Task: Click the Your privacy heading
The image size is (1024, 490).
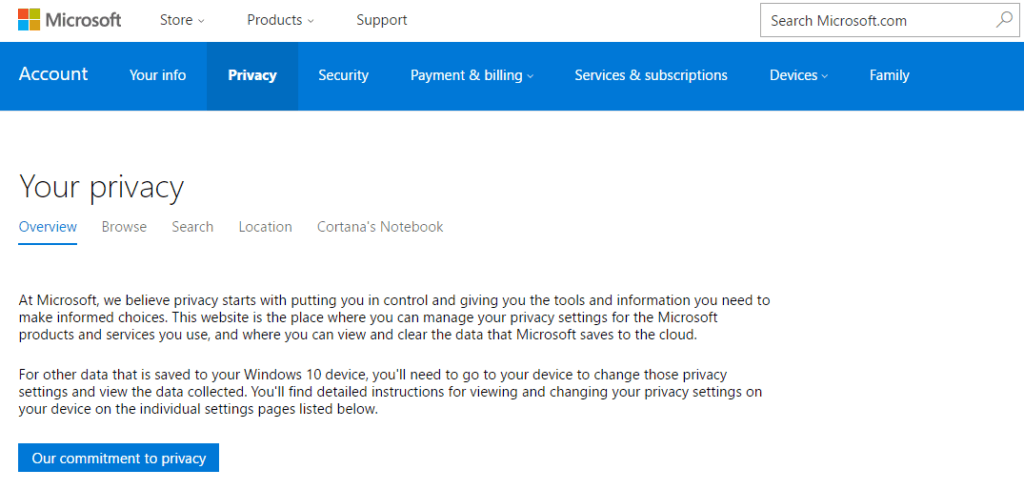Action: point(101,187)
